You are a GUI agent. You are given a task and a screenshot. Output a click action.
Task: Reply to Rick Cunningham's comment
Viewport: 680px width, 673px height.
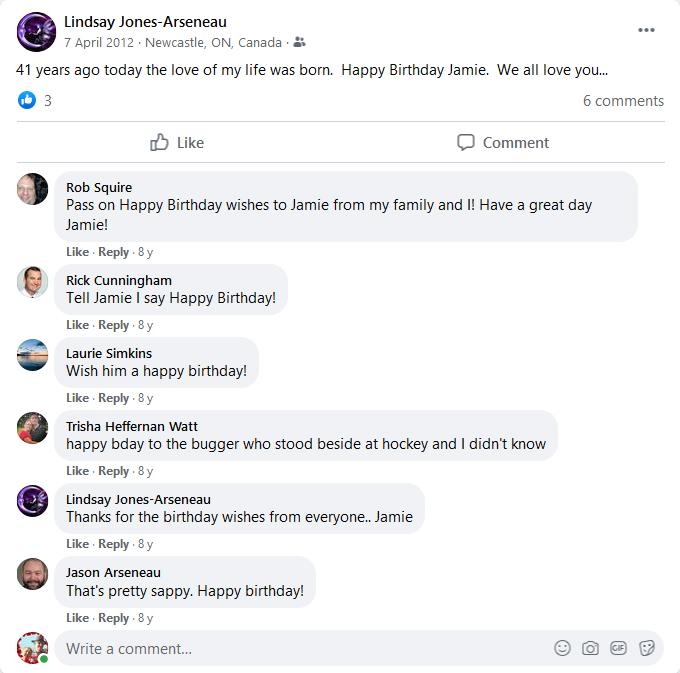[x=114, y=325]
